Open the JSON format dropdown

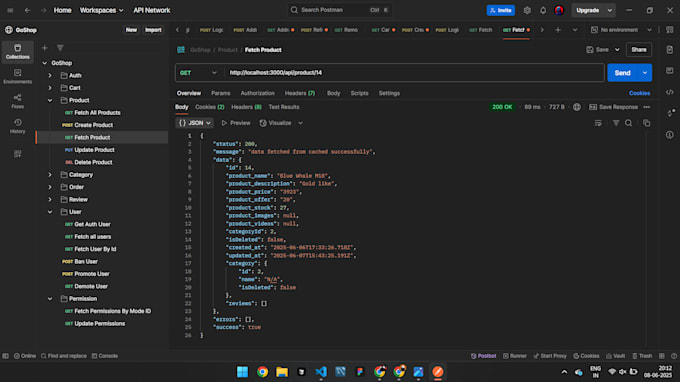[195, 123]
